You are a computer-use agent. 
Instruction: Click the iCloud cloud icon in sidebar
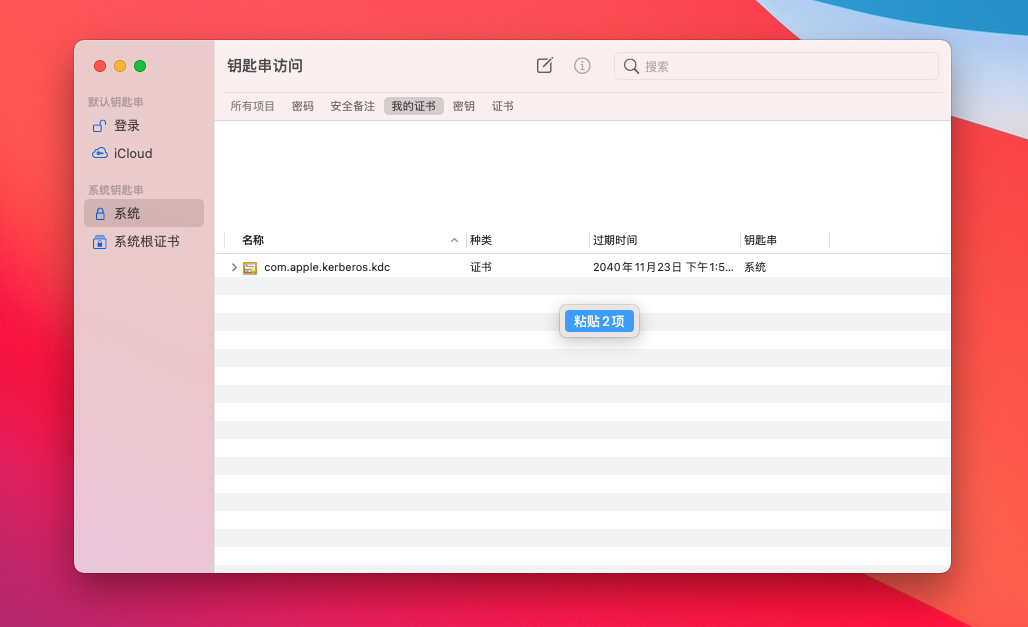[99, 154]
